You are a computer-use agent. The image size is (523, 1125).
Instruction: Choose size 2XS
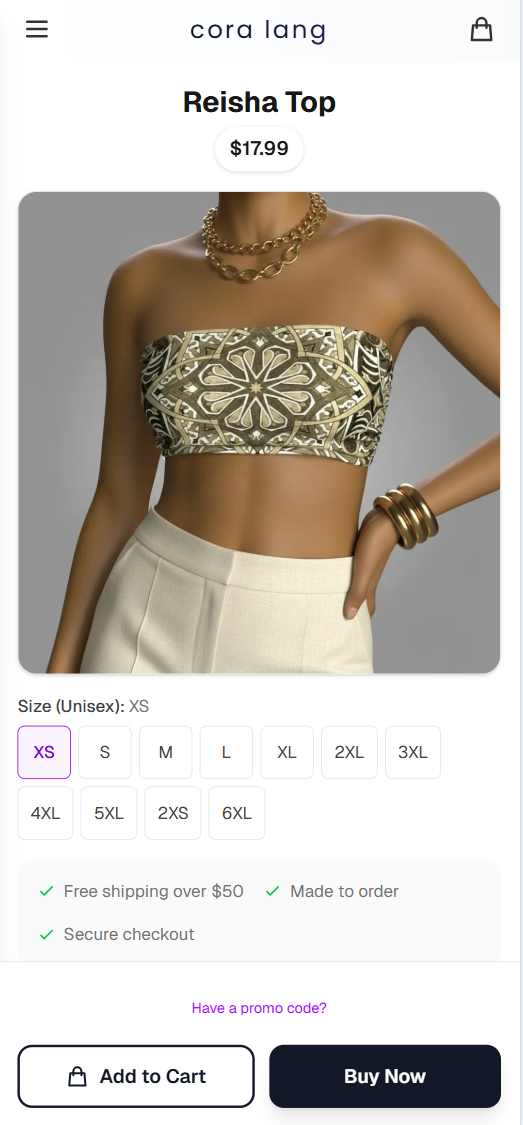(x=173, y=813)
